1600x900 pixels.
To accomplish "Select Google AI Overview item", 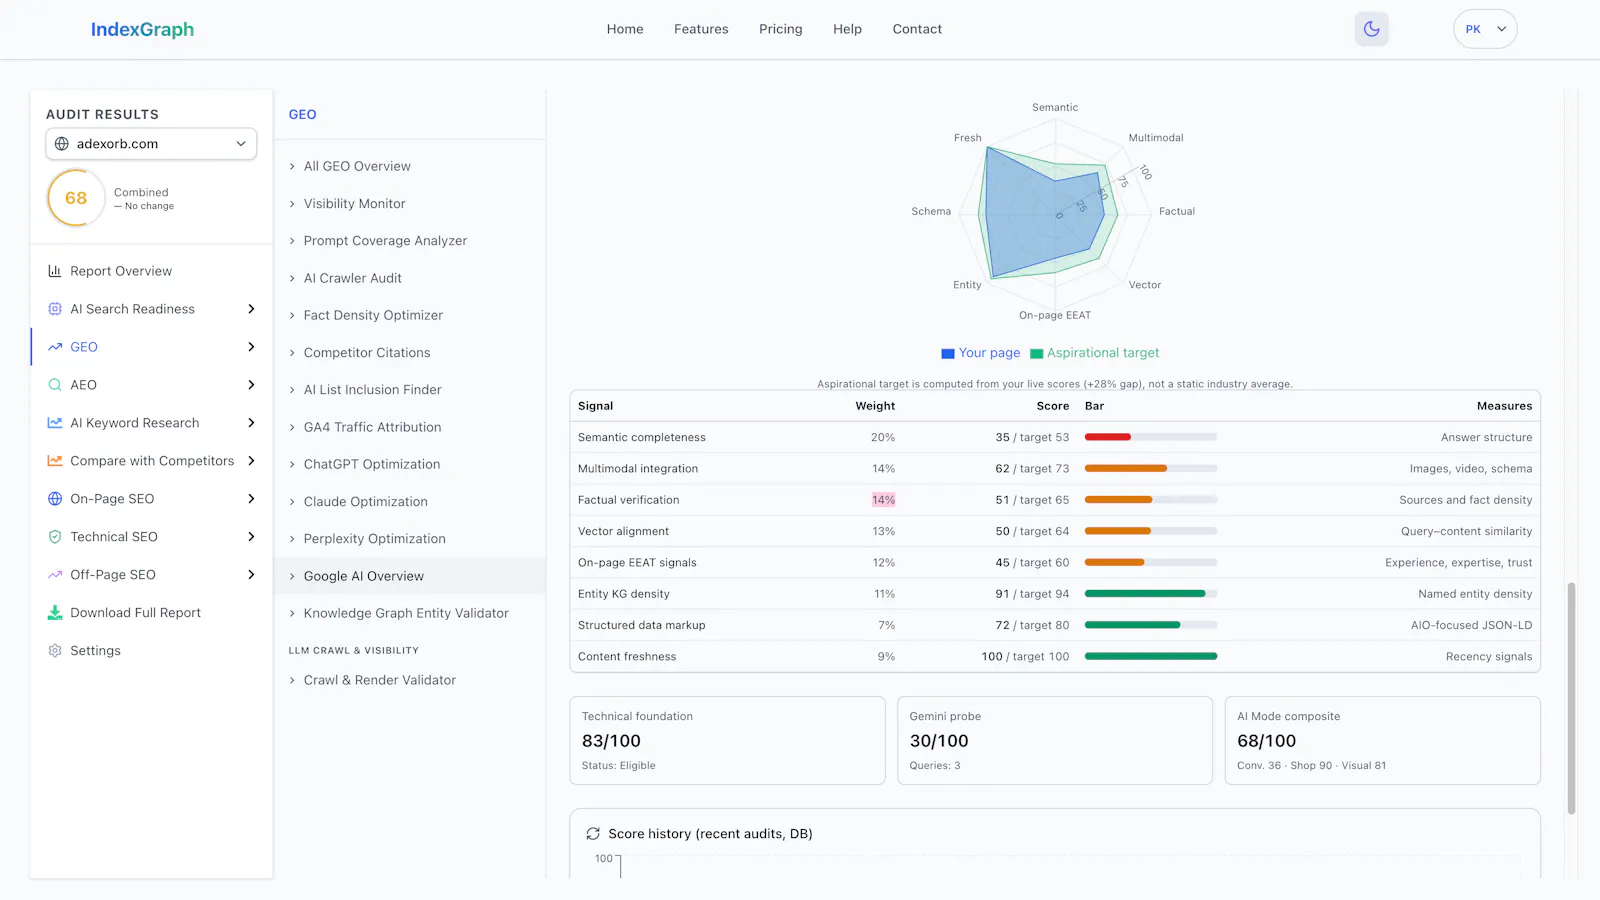I will (410, 576).
